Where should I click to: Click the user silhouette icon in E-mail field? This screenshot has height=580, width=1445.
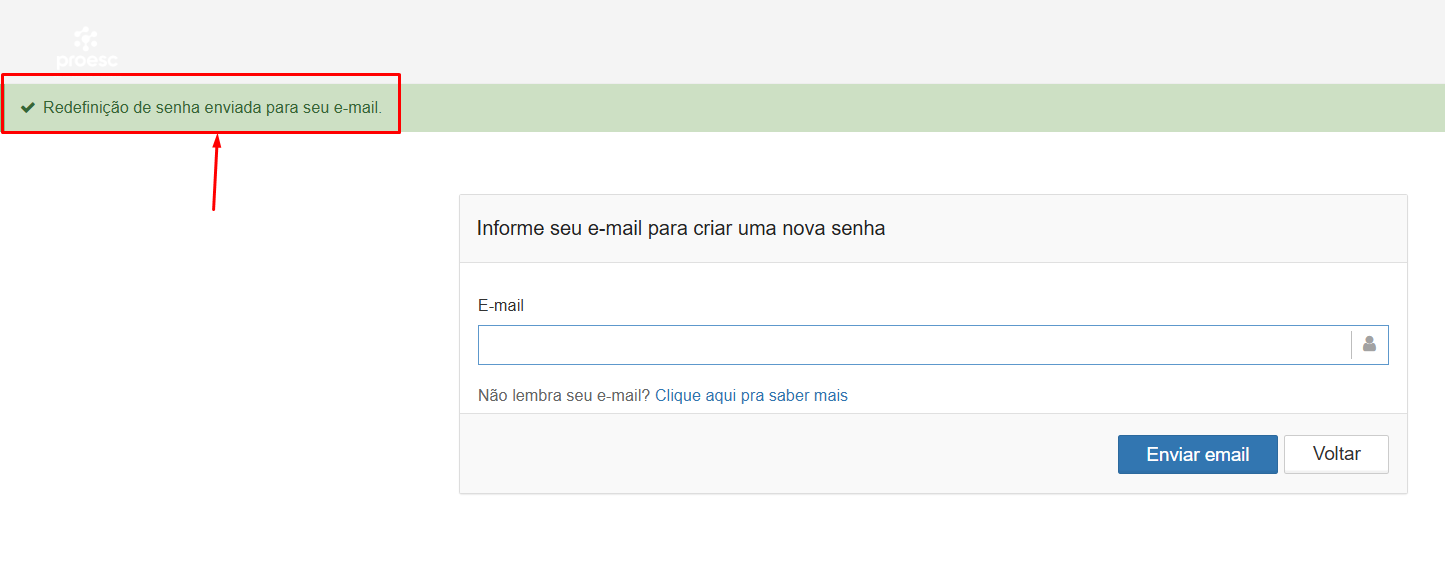(1369, 344)
